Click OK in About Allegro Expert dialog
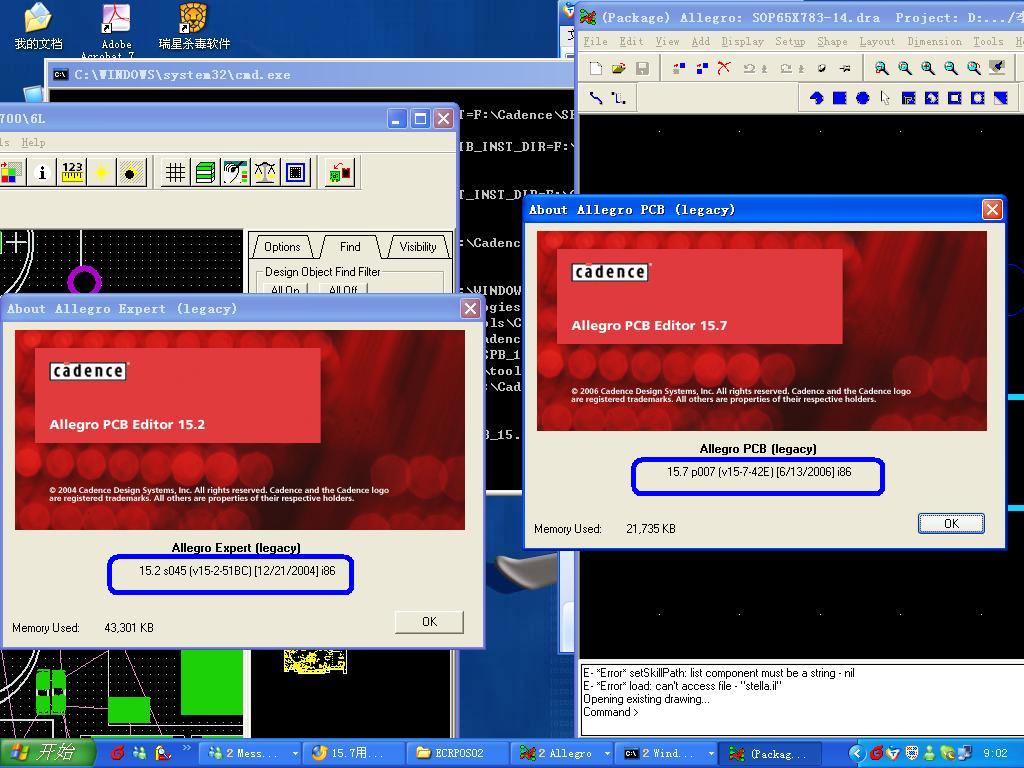Screen dimensions: 1024x768 429,622
